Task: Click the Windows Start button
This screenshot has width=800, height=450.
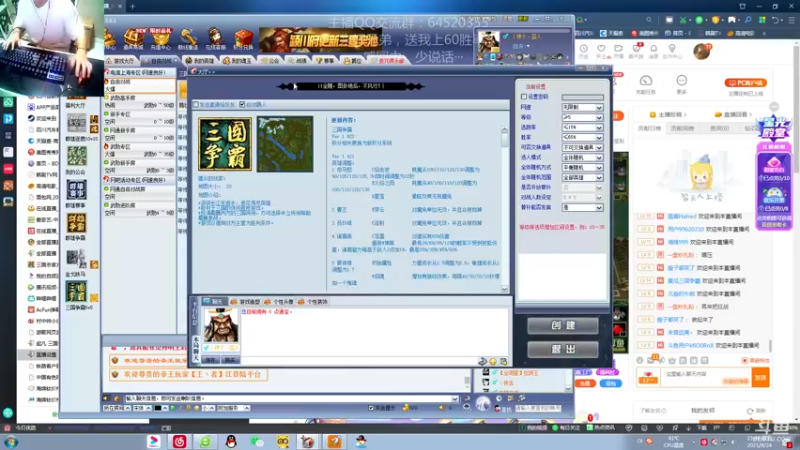Action: (11, 442)
